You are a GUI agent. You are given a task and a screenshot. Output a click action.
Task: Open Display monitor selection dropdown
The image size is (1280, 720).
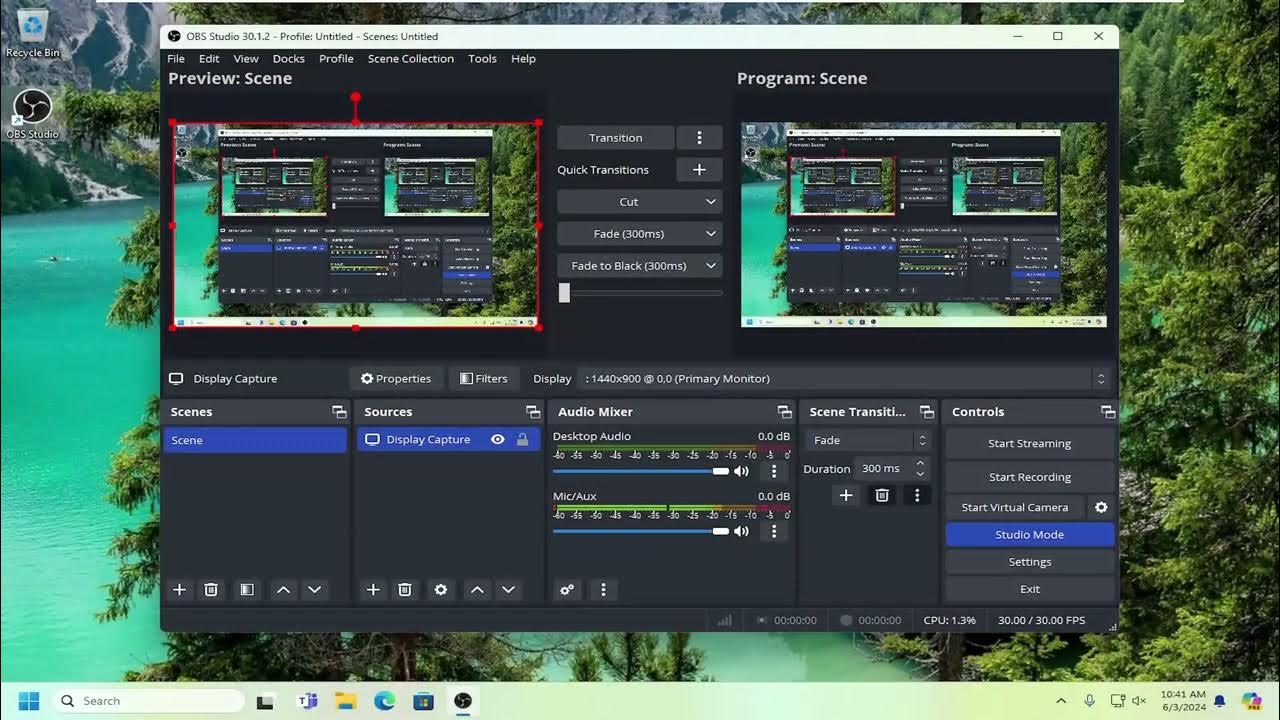(x=845, y=379)
